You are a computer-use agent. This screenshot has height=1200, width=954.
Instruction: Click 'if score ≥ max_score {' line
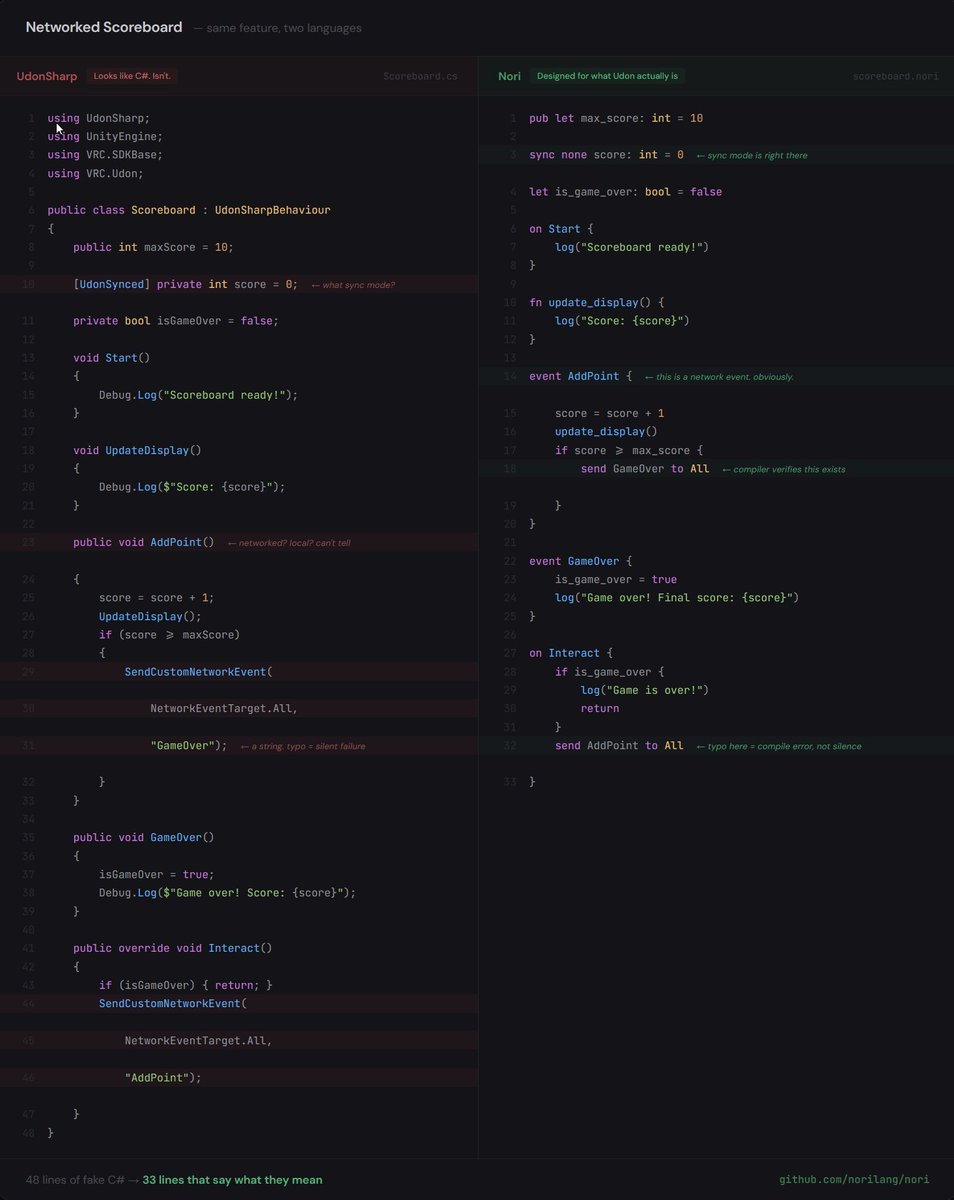click(x=629, y=450)
